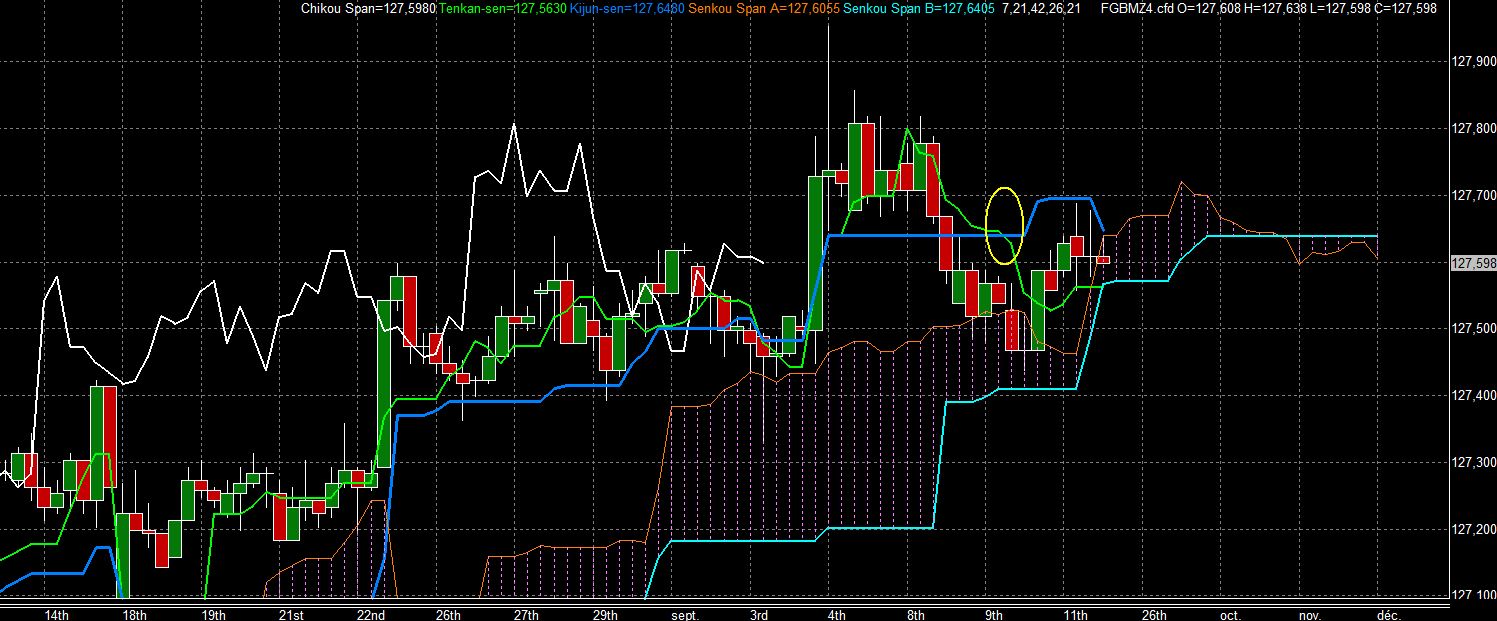The image size is (1497, 621).
Task: Select the green Tenkan-sen legend label
Action: tap(502, 8)
